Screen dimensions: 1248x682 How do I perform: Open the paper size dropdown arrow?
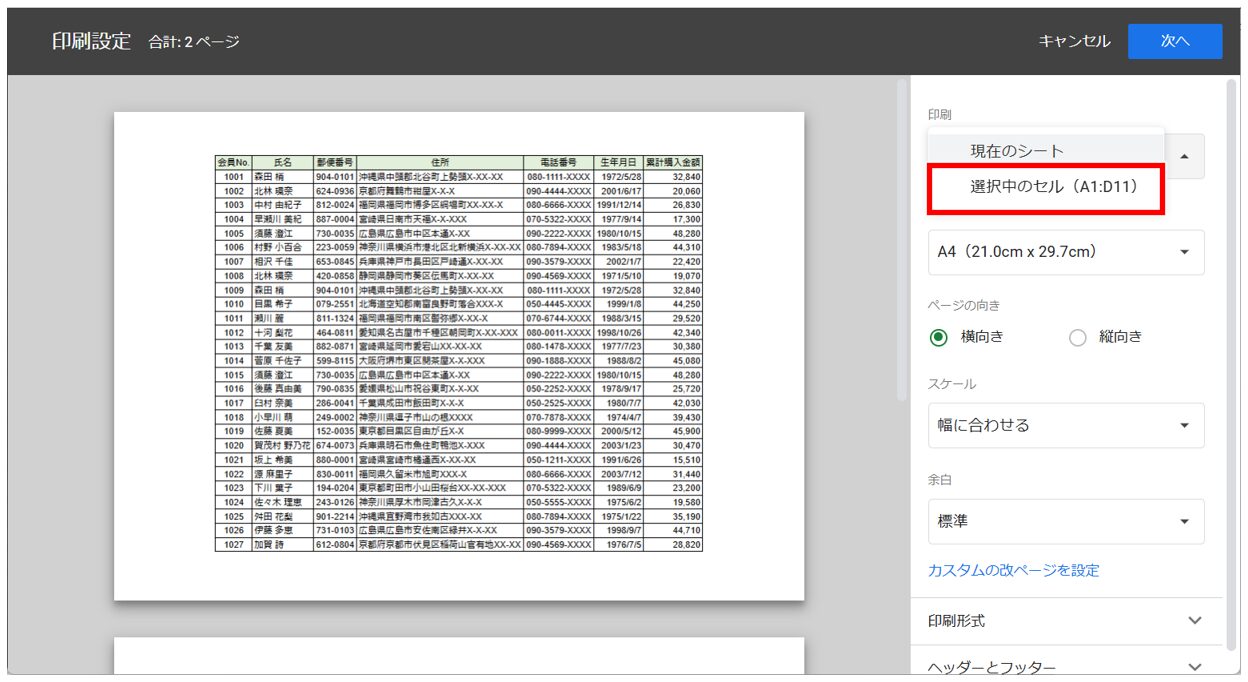click(x=1186, y=253)
